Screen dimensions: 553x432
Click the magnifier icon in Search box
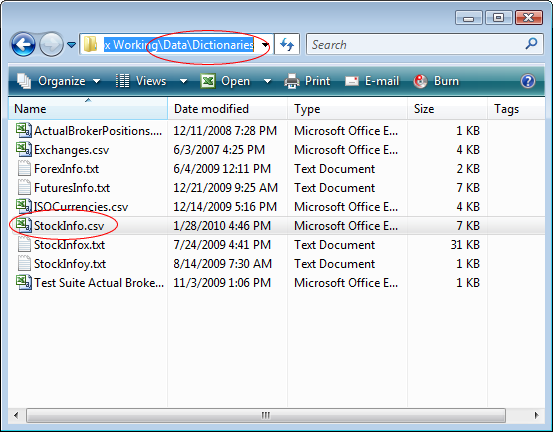pos(531,44)
